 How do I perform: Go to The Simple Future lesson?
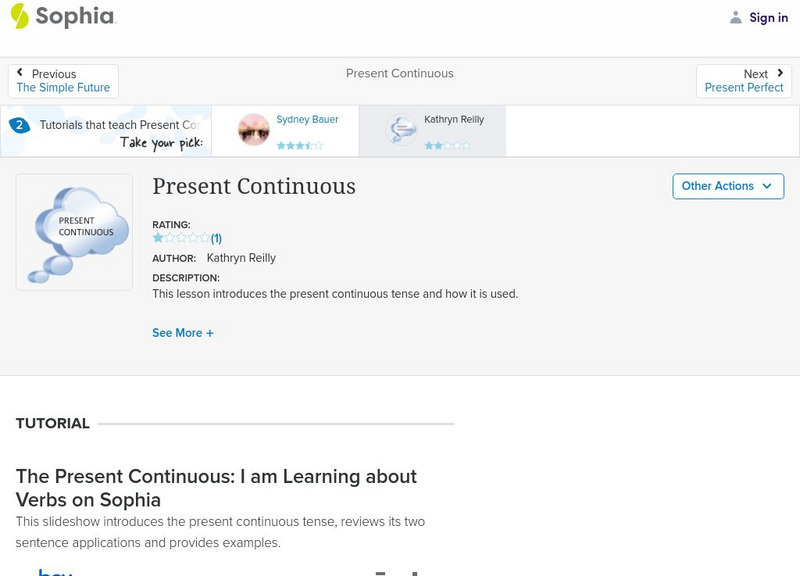pyautogui.click(x=63, y=88)
